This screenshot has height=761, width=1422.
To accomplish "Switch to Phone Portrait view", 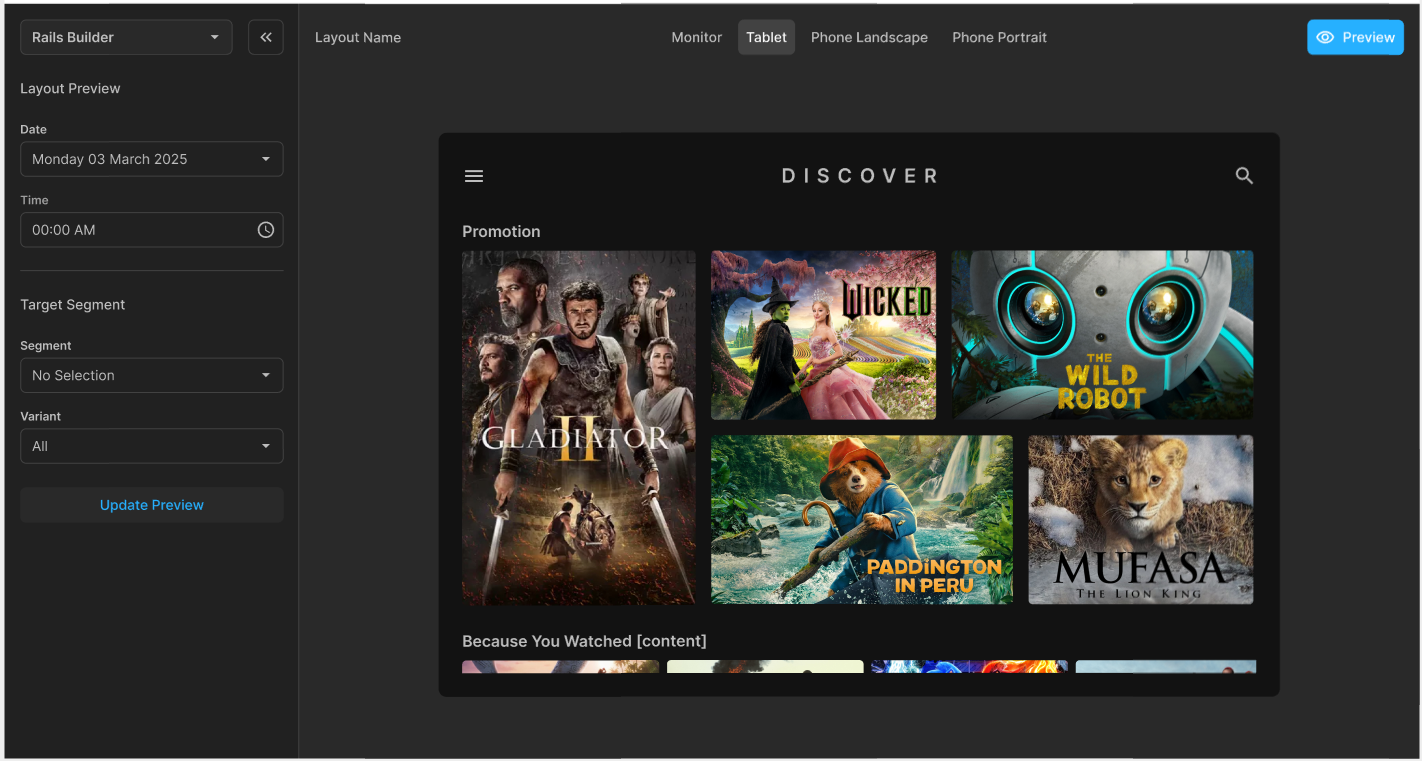I will point(999,37).
